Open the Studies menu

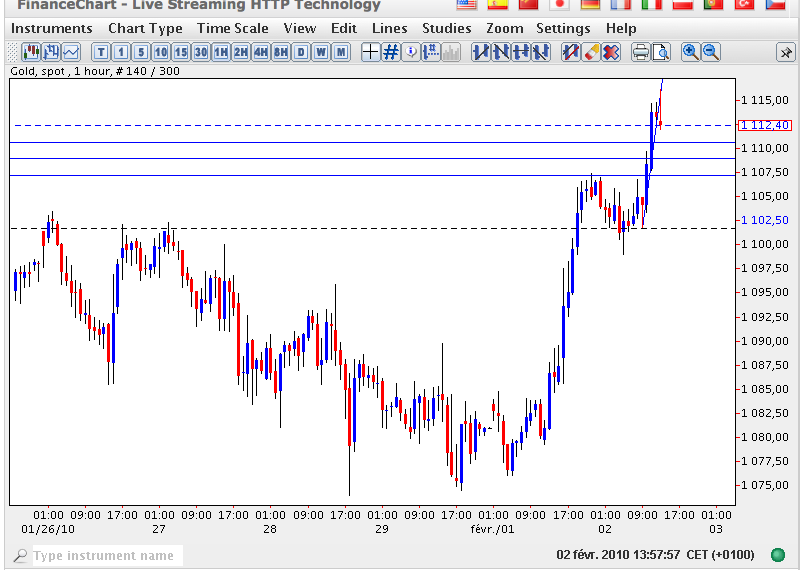point(447,28)
